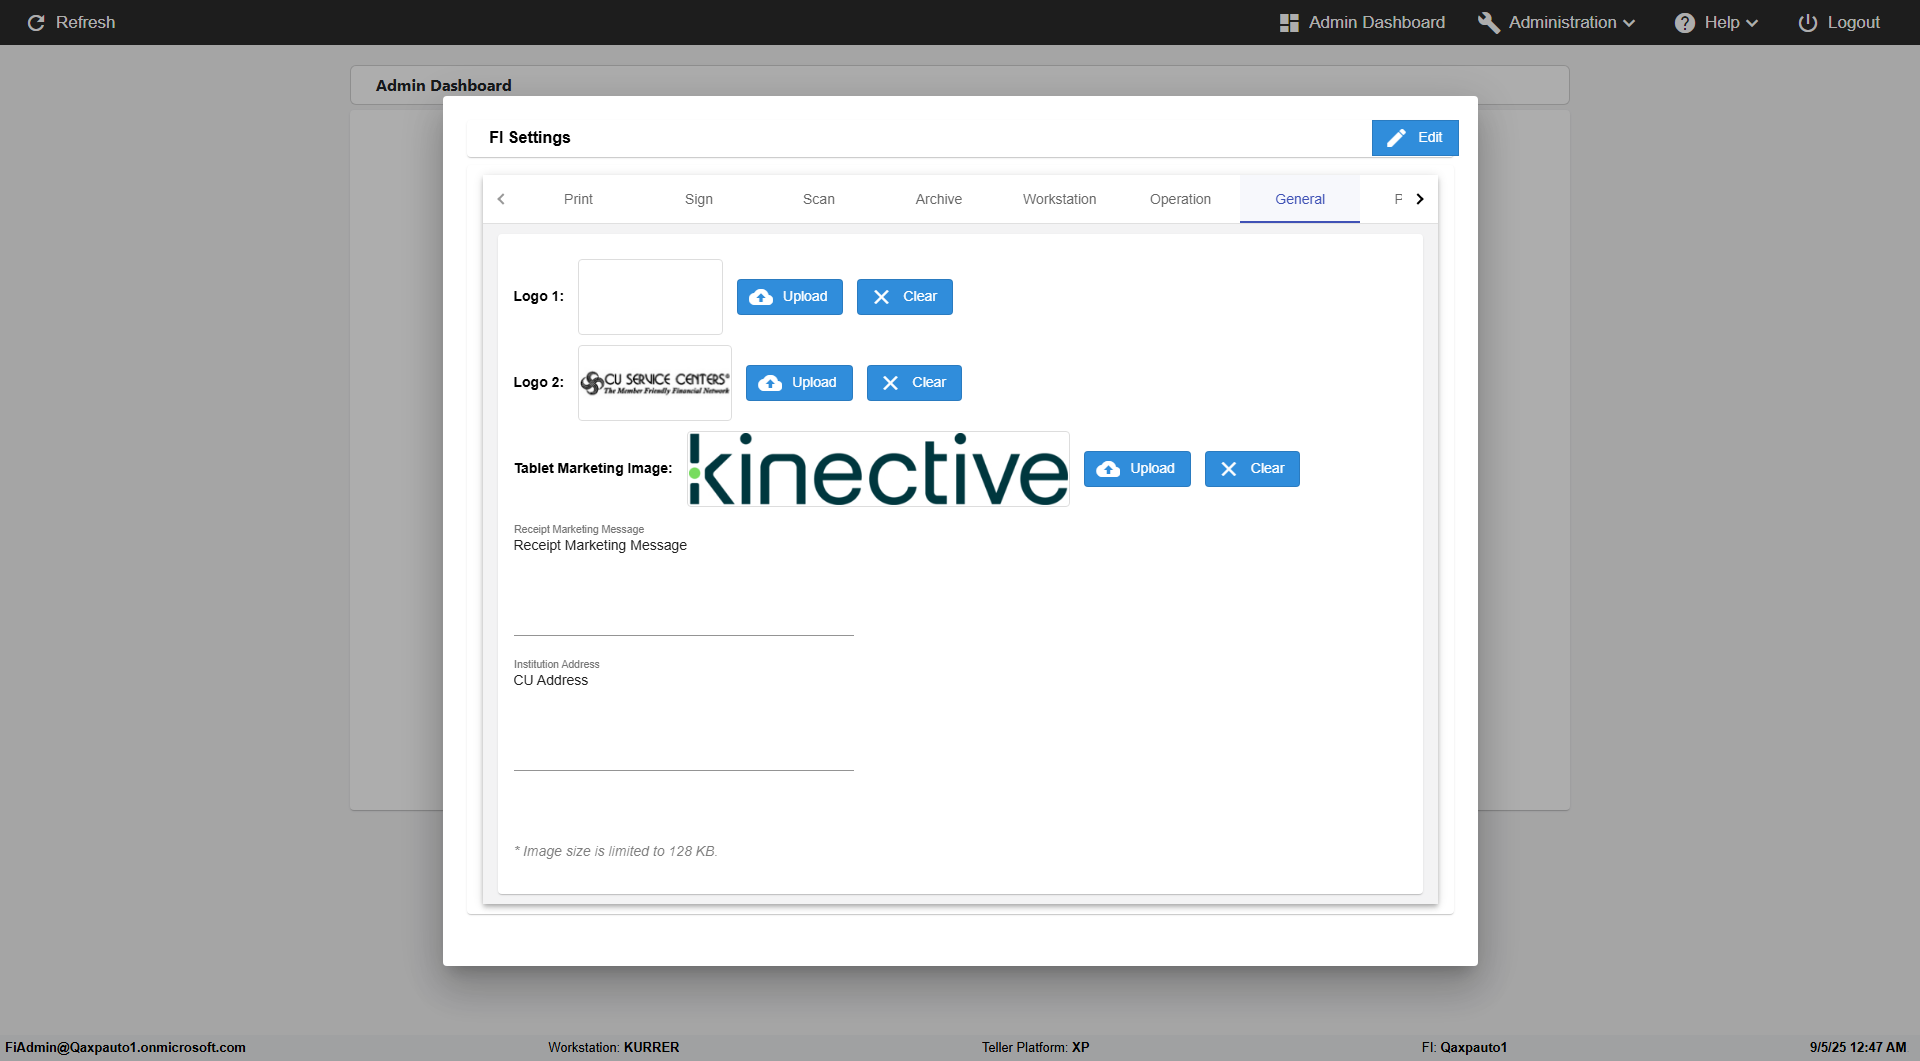
Task: Click the Logout label
Action: click(1853, 22)
